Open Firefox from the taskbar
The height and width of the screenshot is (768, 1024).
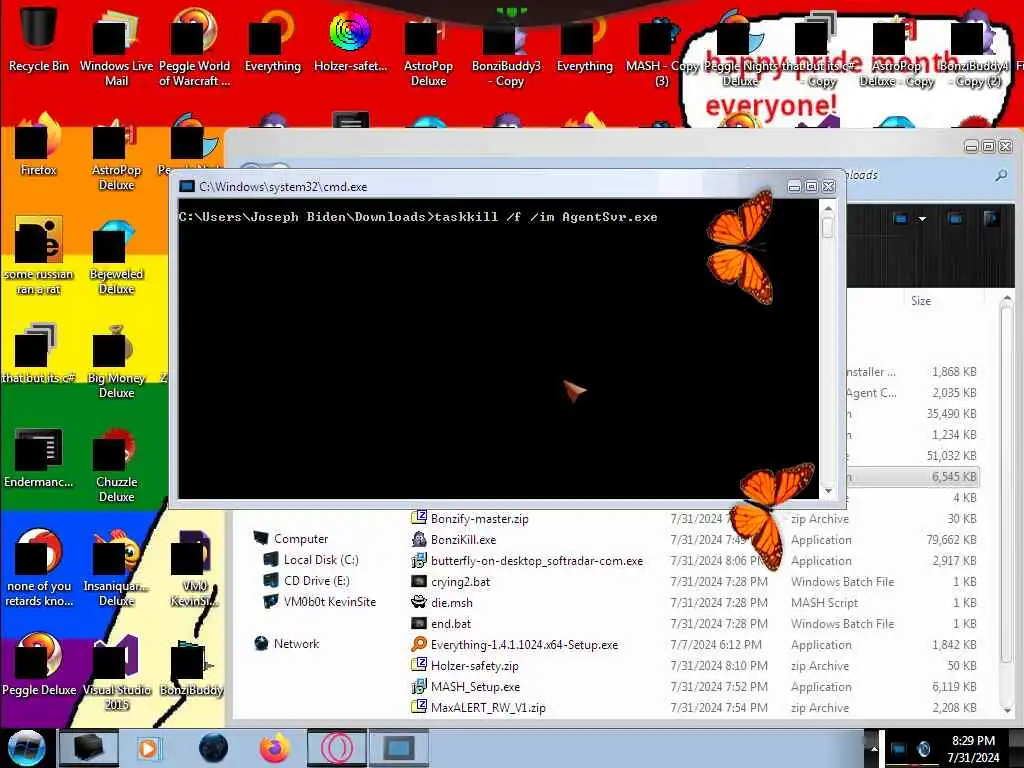[275, 748]
